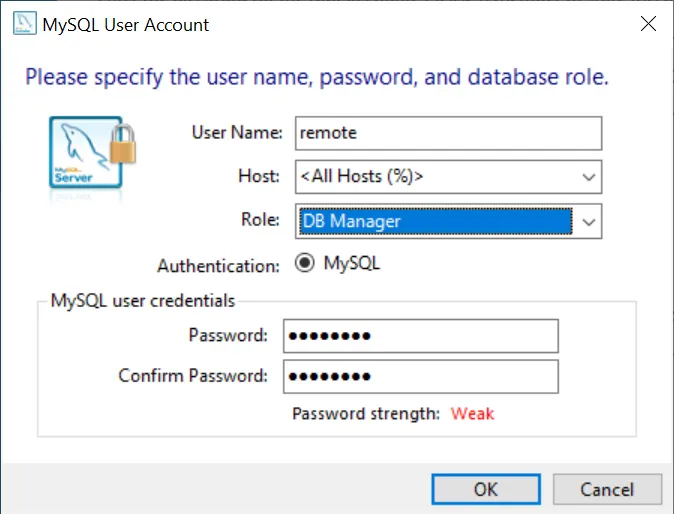Viewport: 674px width, 514px height.
Task: Click into the Password input field
Action: click(x=420, y=336)
